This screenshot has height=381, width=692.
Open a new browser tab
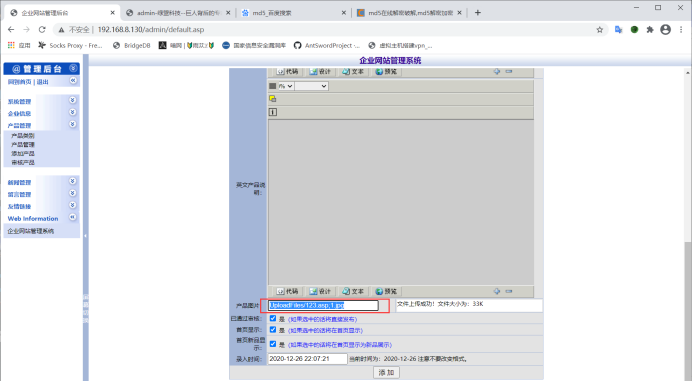coord(478,13)
